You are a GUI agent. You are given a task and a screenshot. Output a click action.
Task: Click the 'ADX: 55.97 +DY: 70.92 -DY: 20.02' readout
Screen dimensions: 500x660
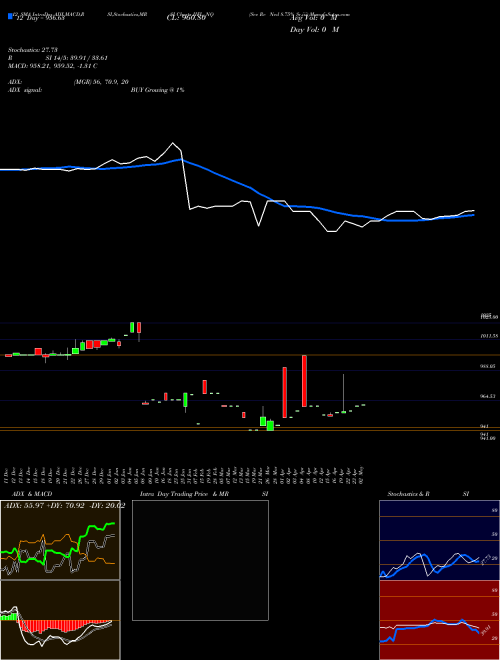[64, 506]
